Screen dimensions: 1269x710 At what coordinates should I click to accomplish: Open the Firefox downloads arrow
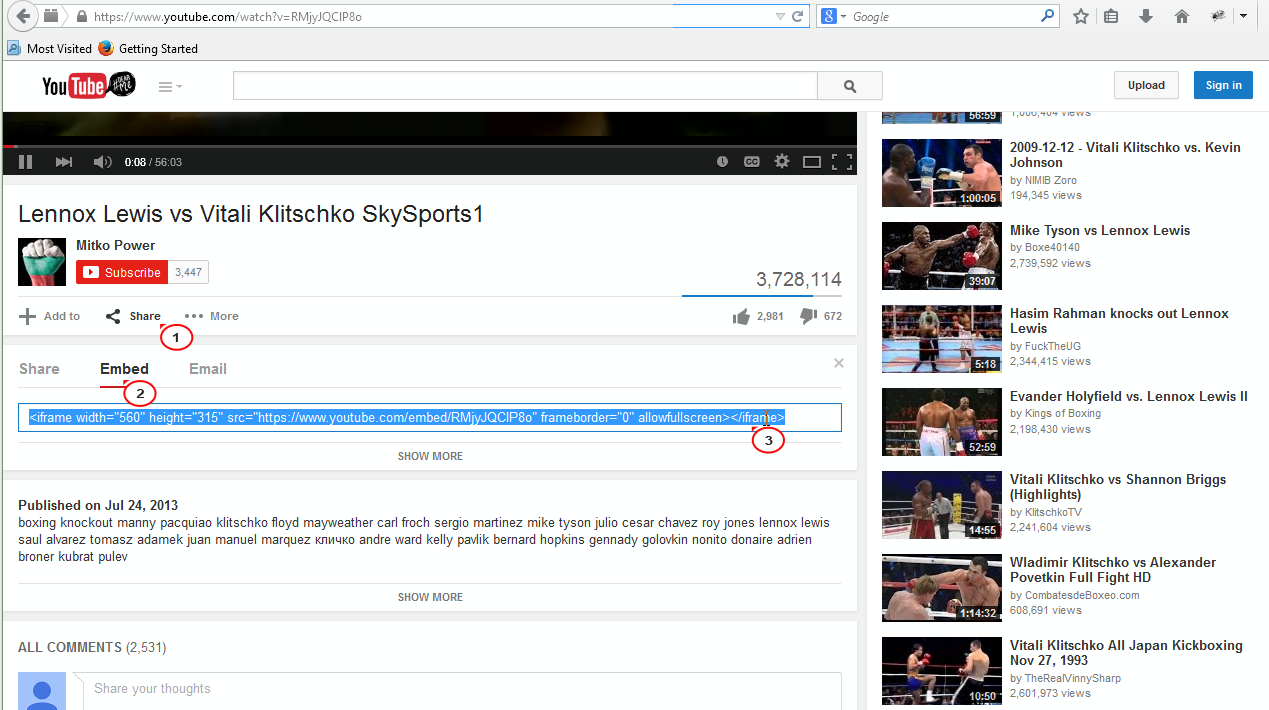point(1146,16)
